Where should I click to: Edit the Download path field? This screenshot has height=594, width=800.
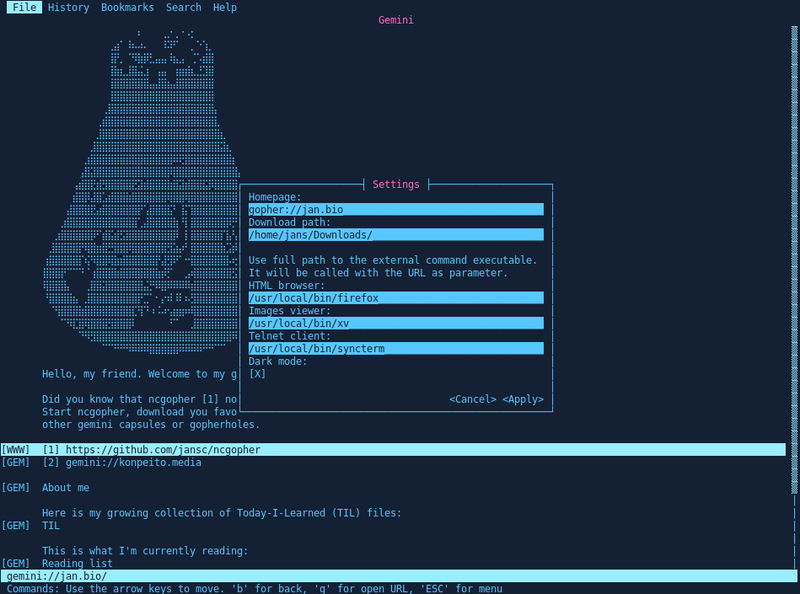pos(396,235)
